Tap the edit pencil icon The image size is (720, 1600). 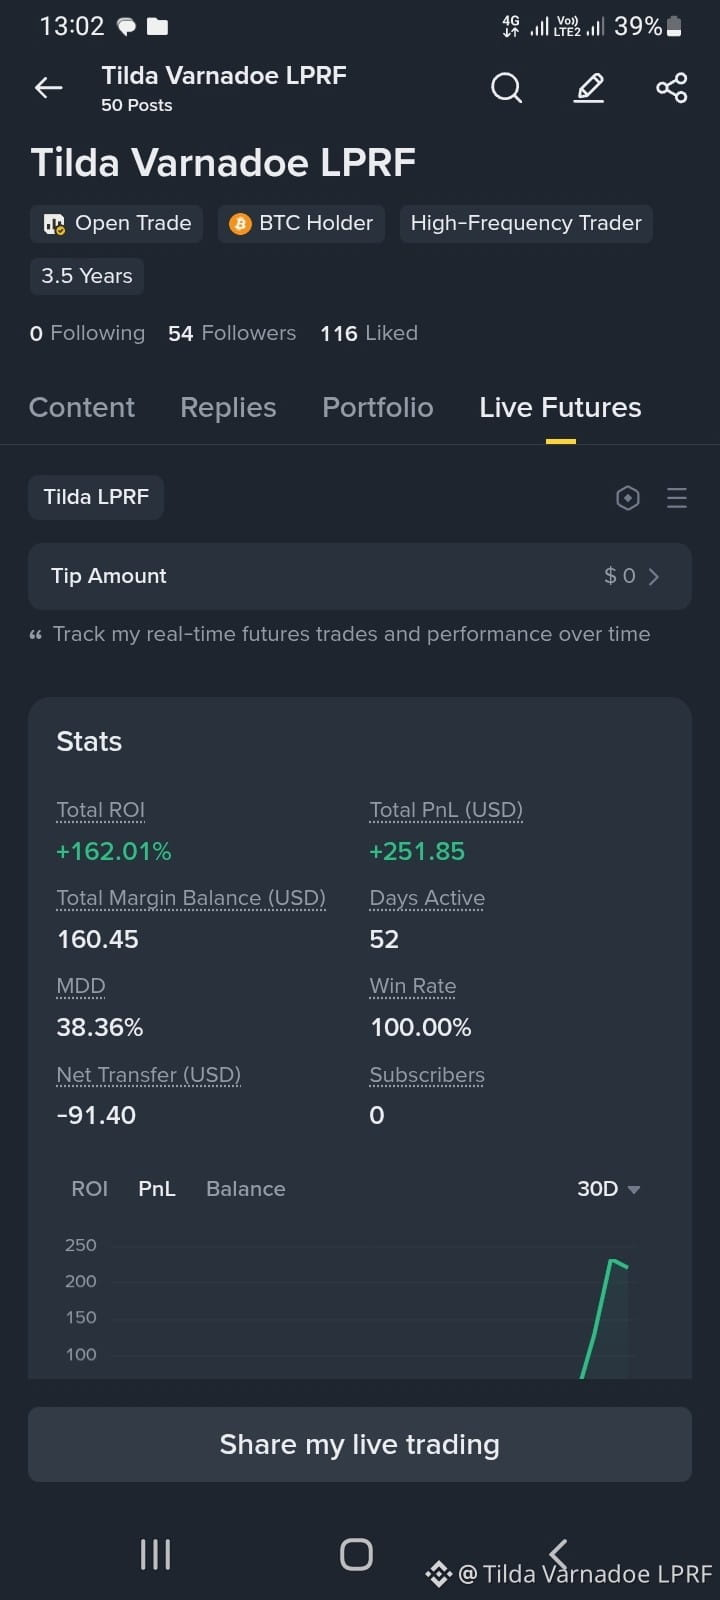589,88
